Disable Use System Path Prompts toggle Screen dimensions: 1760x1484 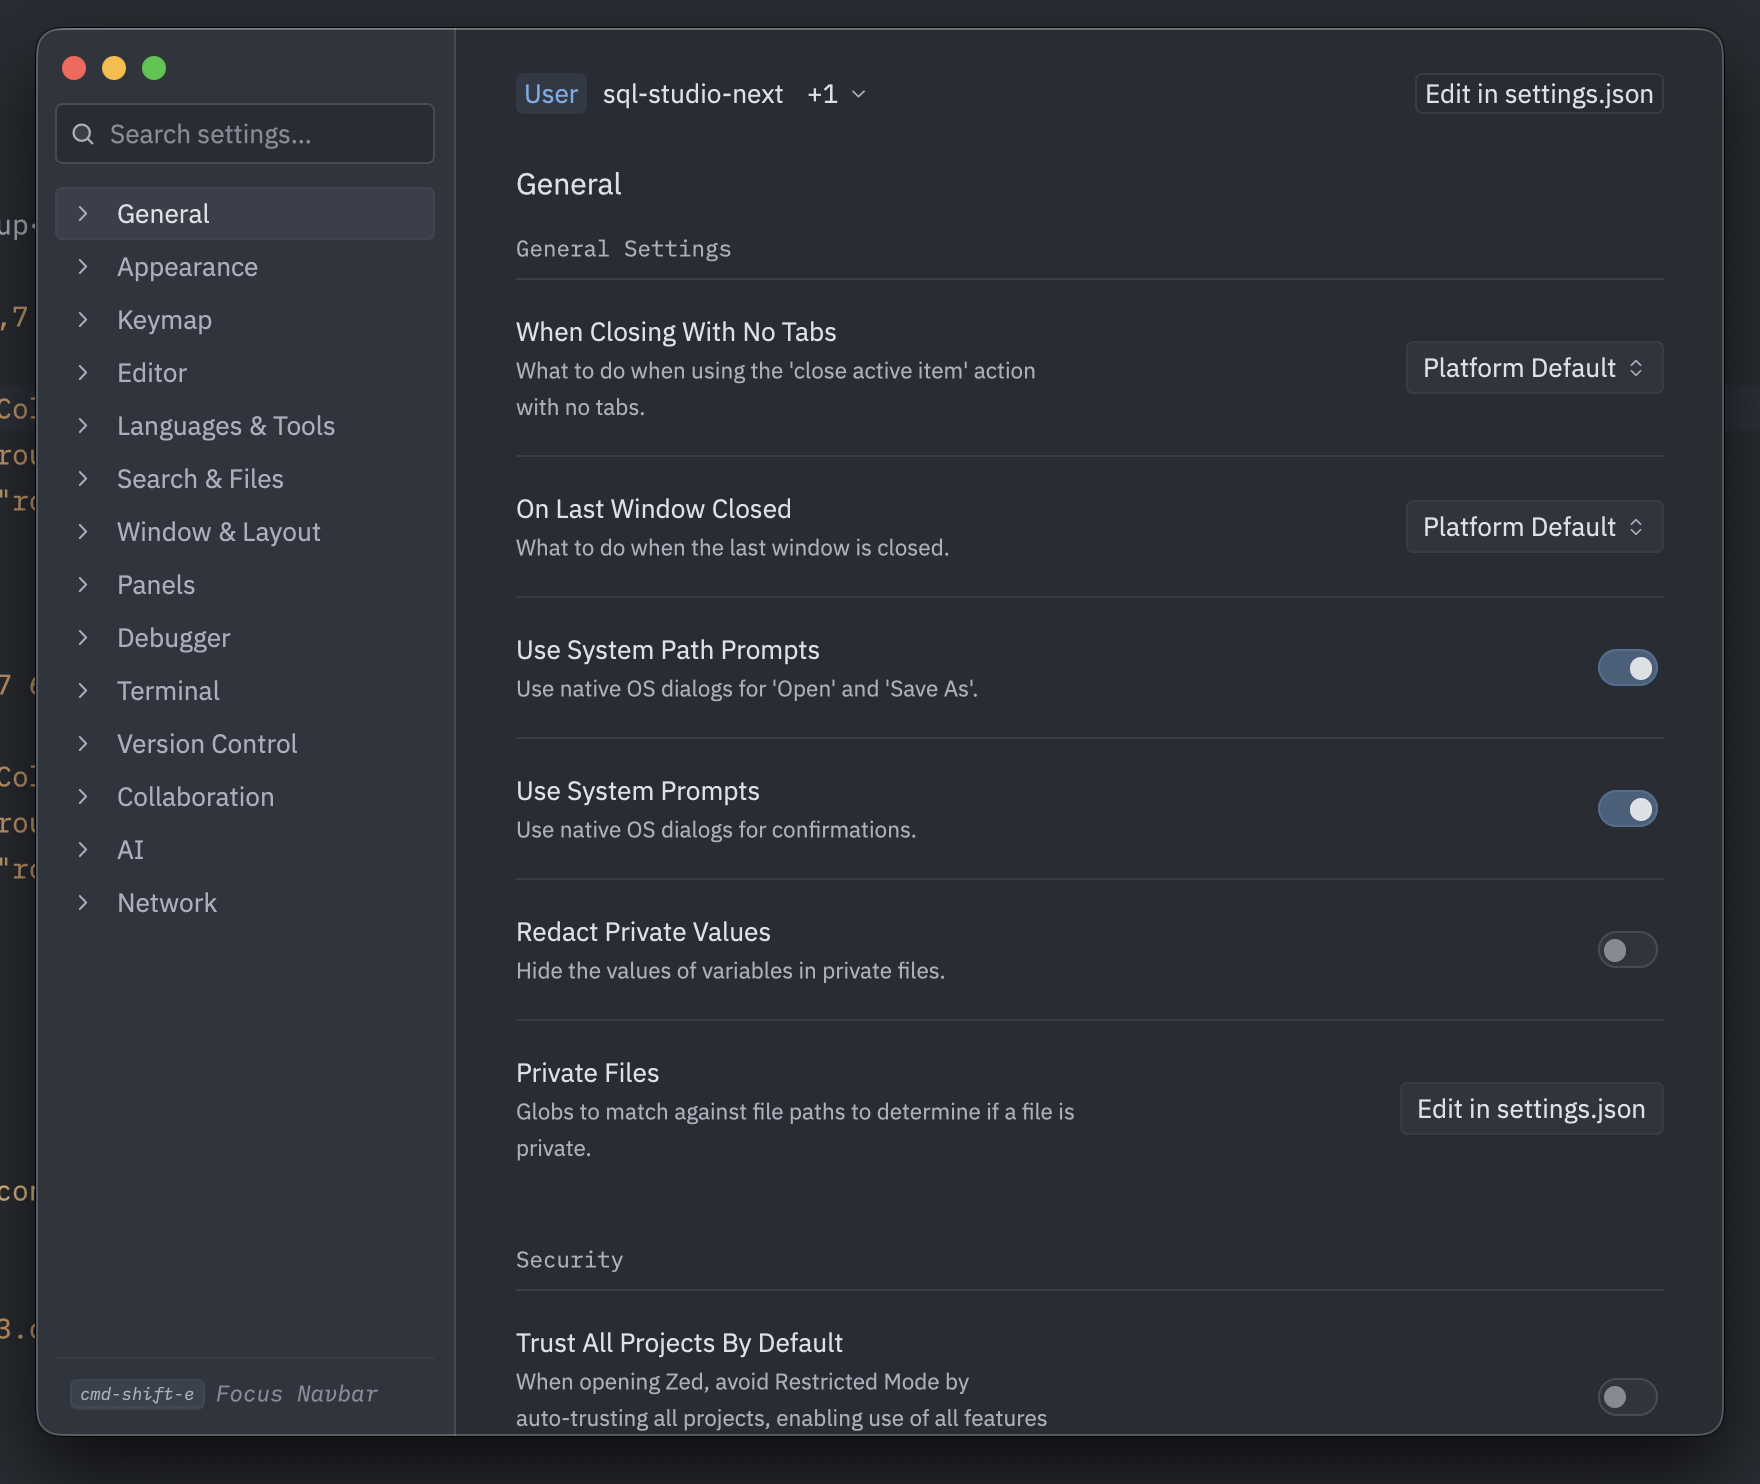[1627, 668]
